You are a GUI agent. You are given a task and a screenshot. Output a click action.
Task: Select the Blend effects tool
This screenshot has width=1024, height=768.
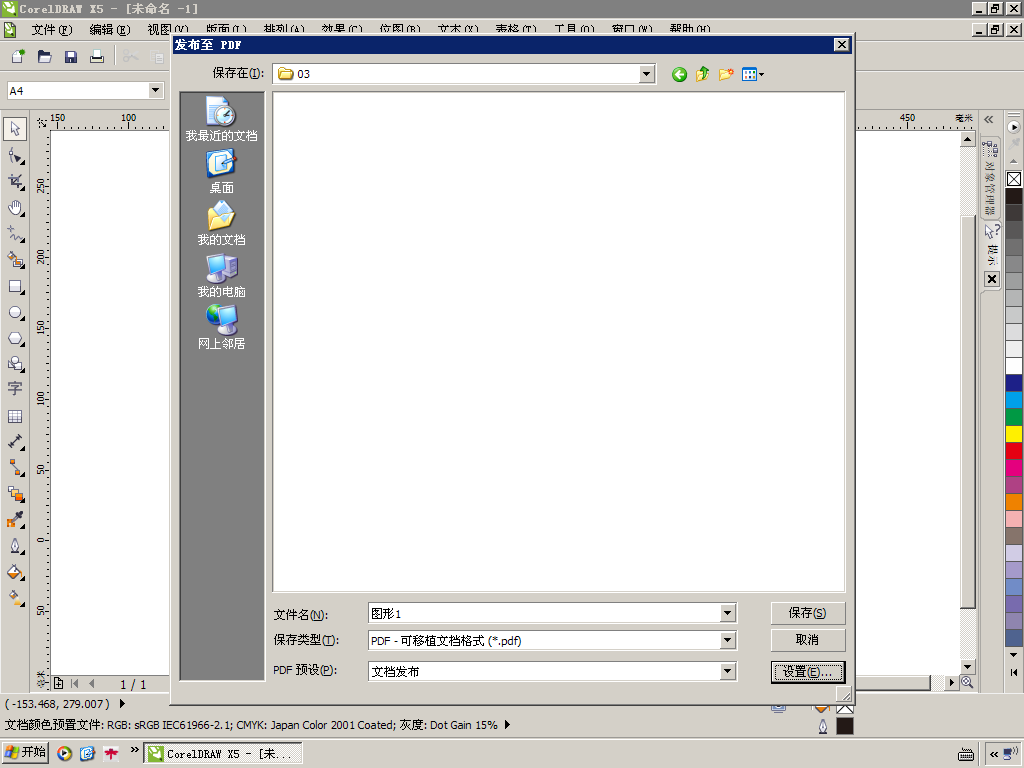coord(15,494)
